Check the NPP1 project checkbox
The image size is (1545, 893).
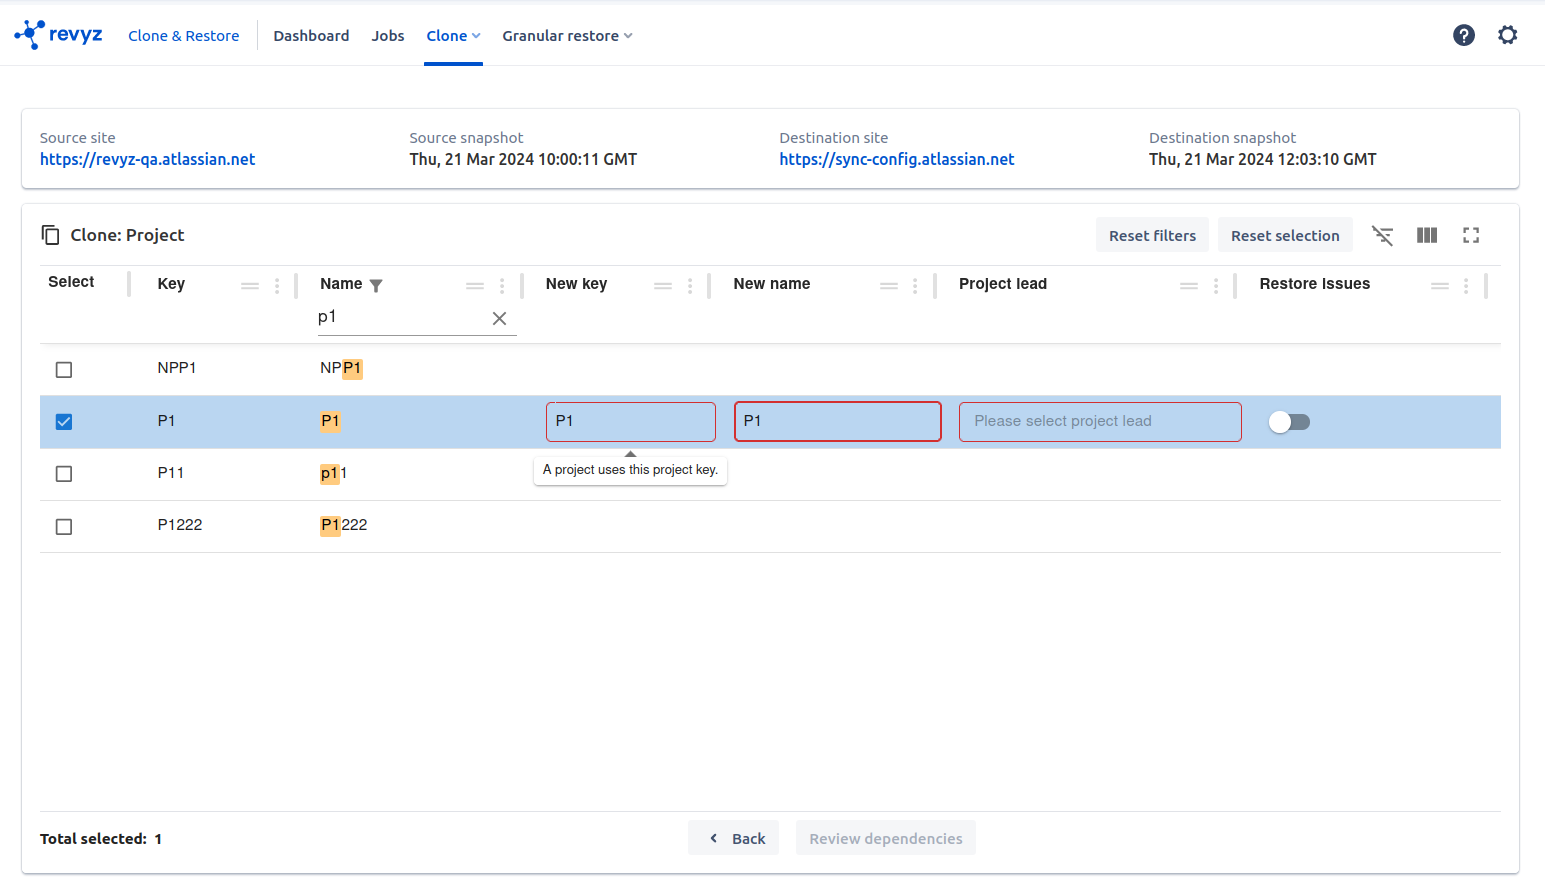click(64, 370)
